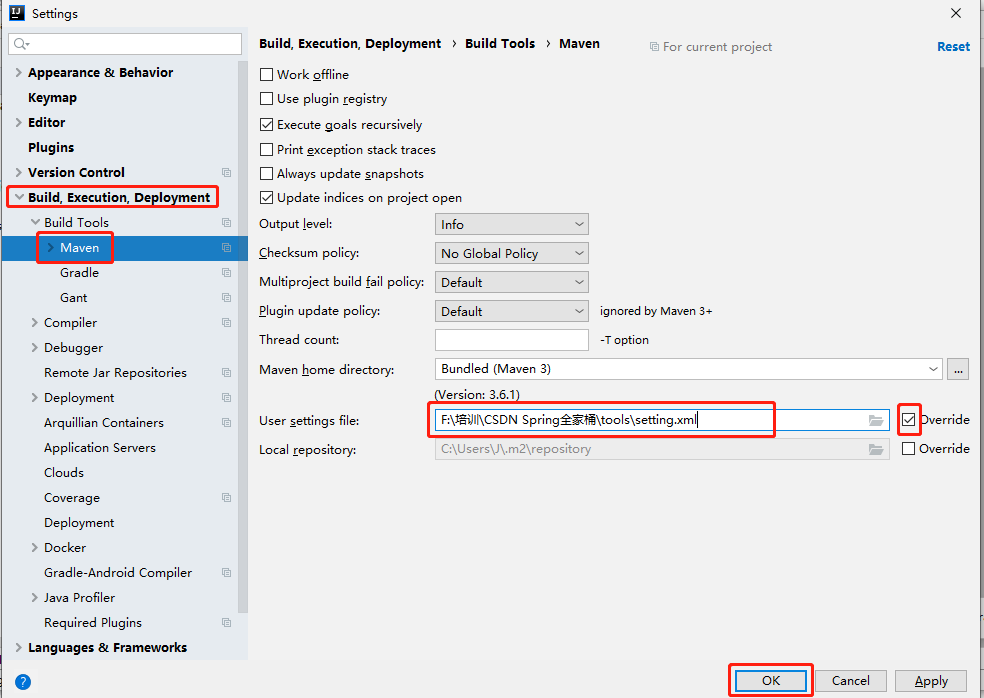Click the IntelliJ IDEA icon in title bar
The height and width of the screenshot is (698, 984).
14,13
